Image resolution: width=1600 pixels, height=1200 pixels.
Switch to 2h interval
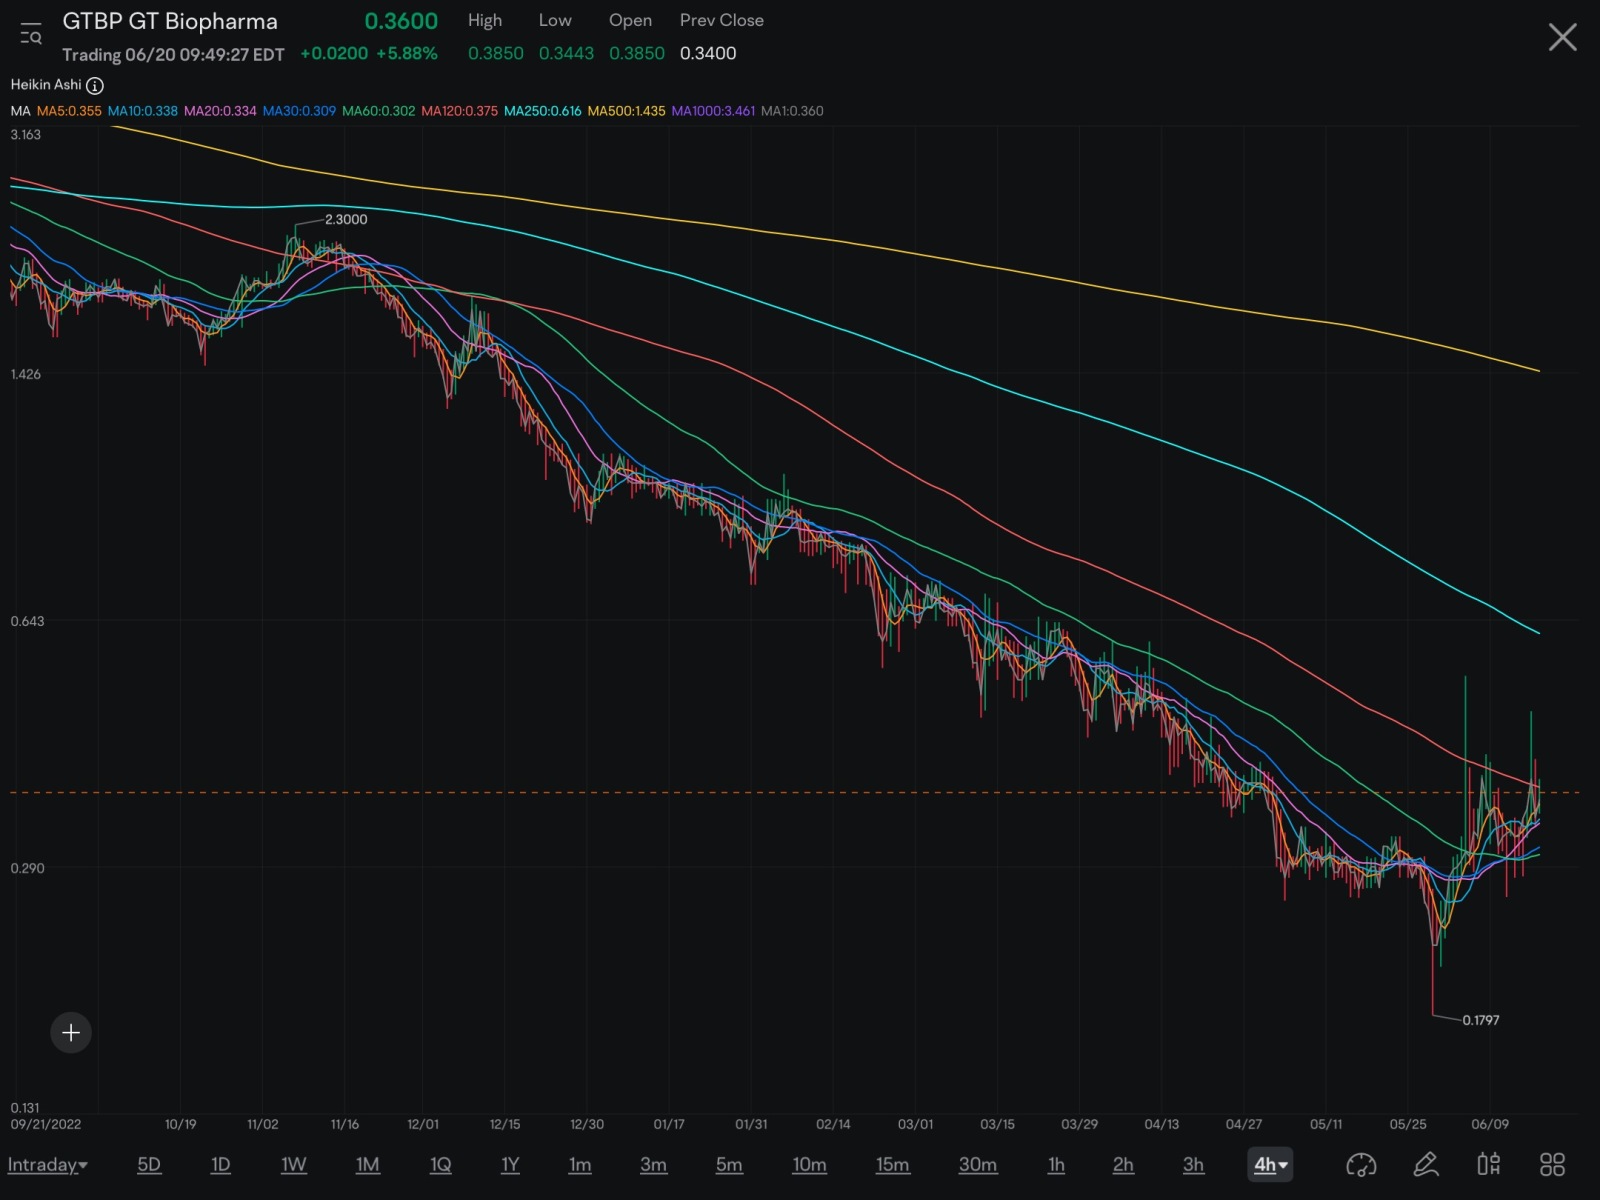point(1124,1165)
